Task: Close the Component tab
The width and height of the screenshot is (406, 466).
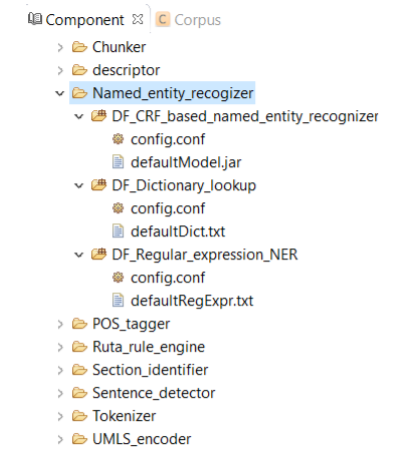Action: tap(138, 19)
